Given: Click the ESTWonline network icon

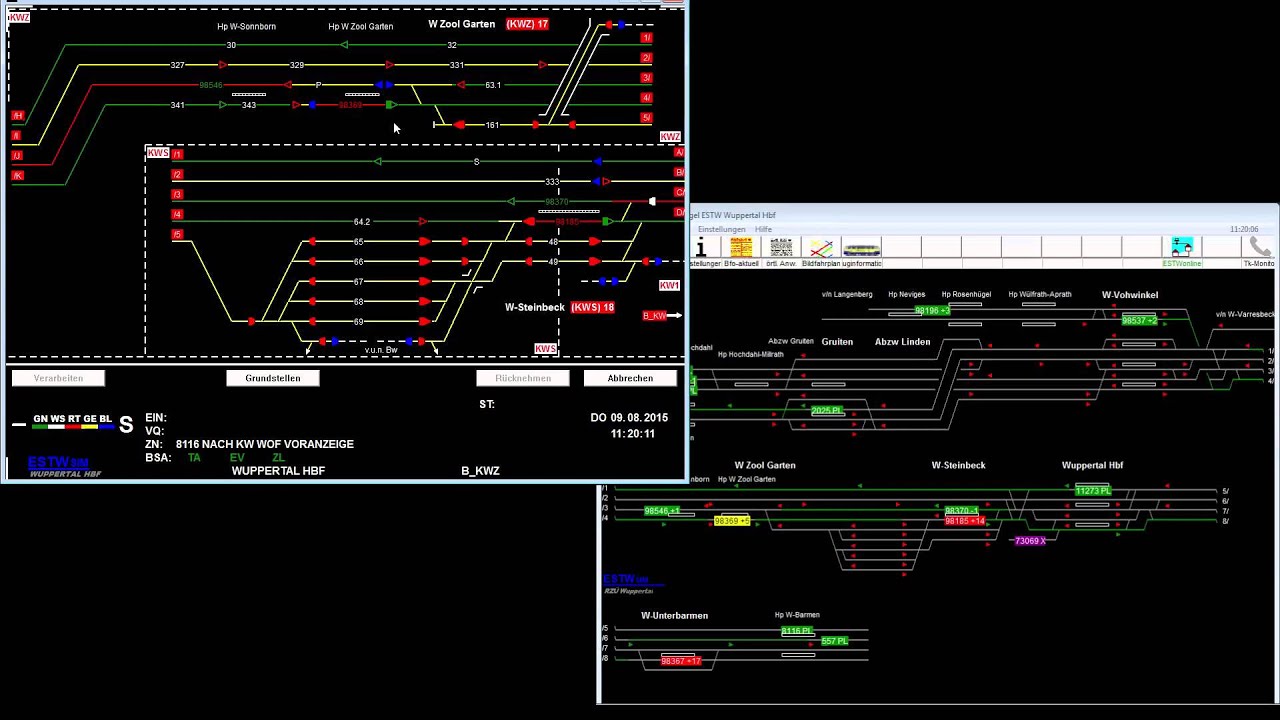Looking at the screenshot, I should 1182,247.
